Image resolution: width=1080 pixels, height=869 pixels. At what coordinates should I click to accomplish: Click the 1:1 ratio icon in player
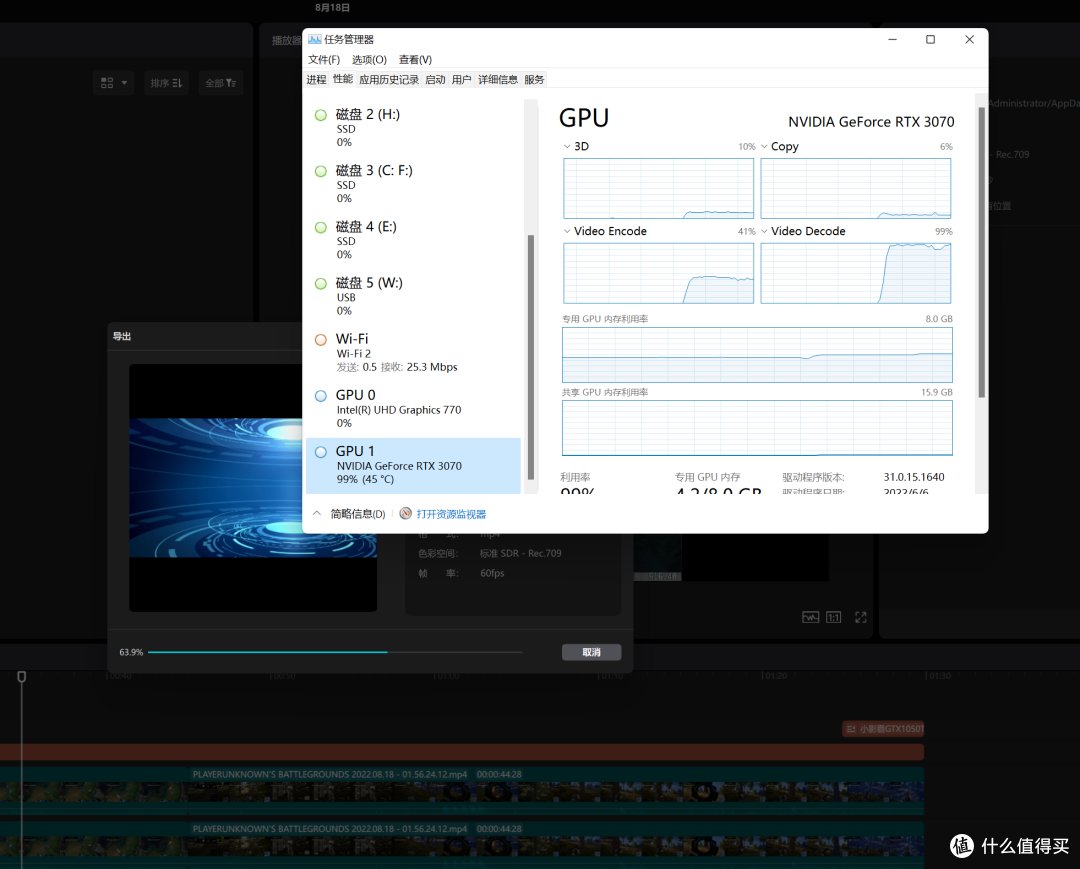[x=833, y=618]
